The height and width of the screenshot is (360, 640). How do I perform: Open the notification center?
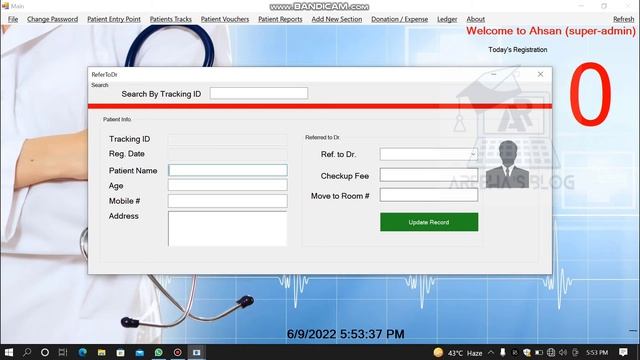[623, 353]
